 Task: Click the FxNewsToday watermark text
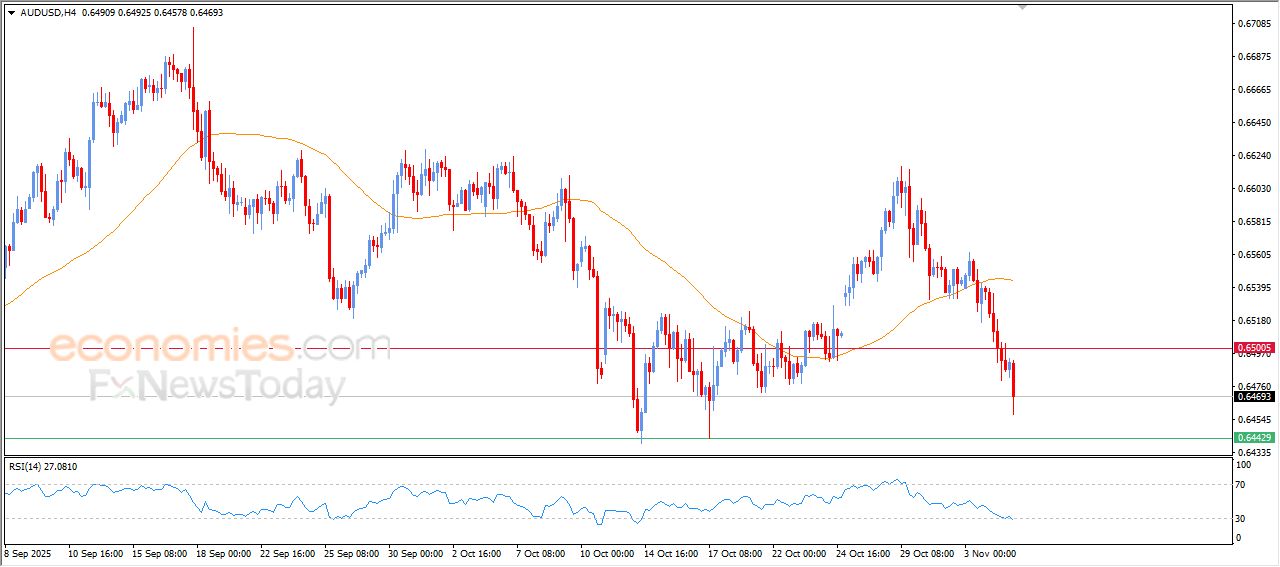click(218, 386)
